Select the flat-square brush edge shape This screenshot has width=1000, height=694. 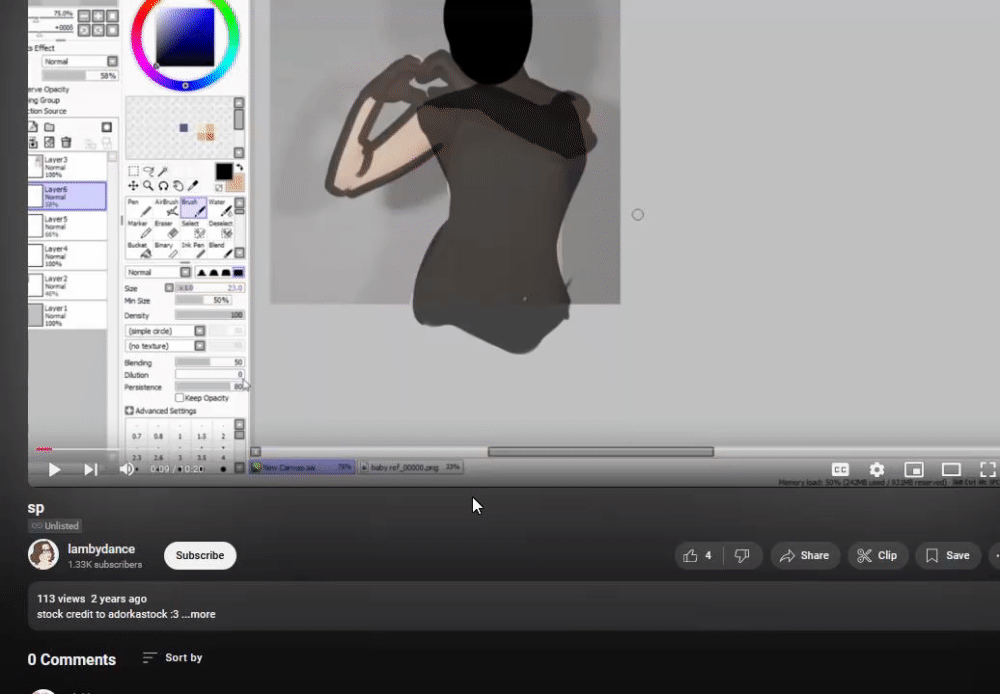click(238, 272)
